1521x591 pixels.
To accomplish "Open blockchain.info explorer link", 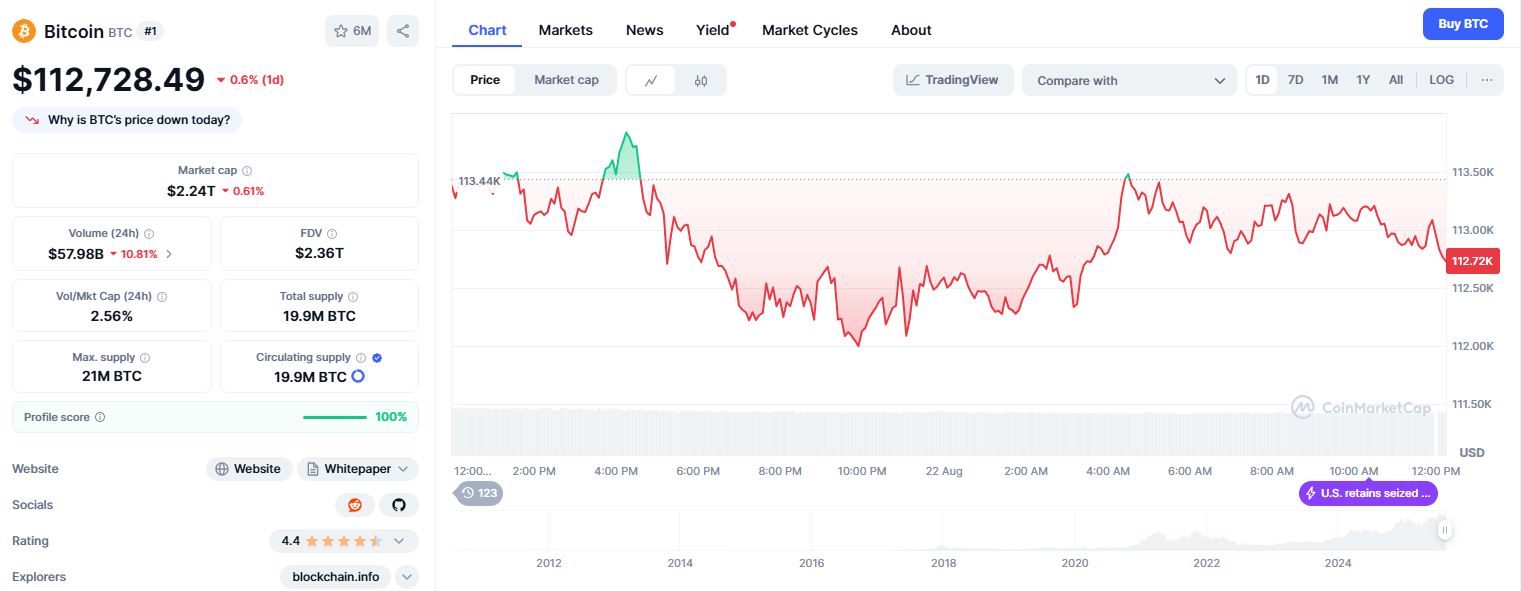I will [336, 577].
